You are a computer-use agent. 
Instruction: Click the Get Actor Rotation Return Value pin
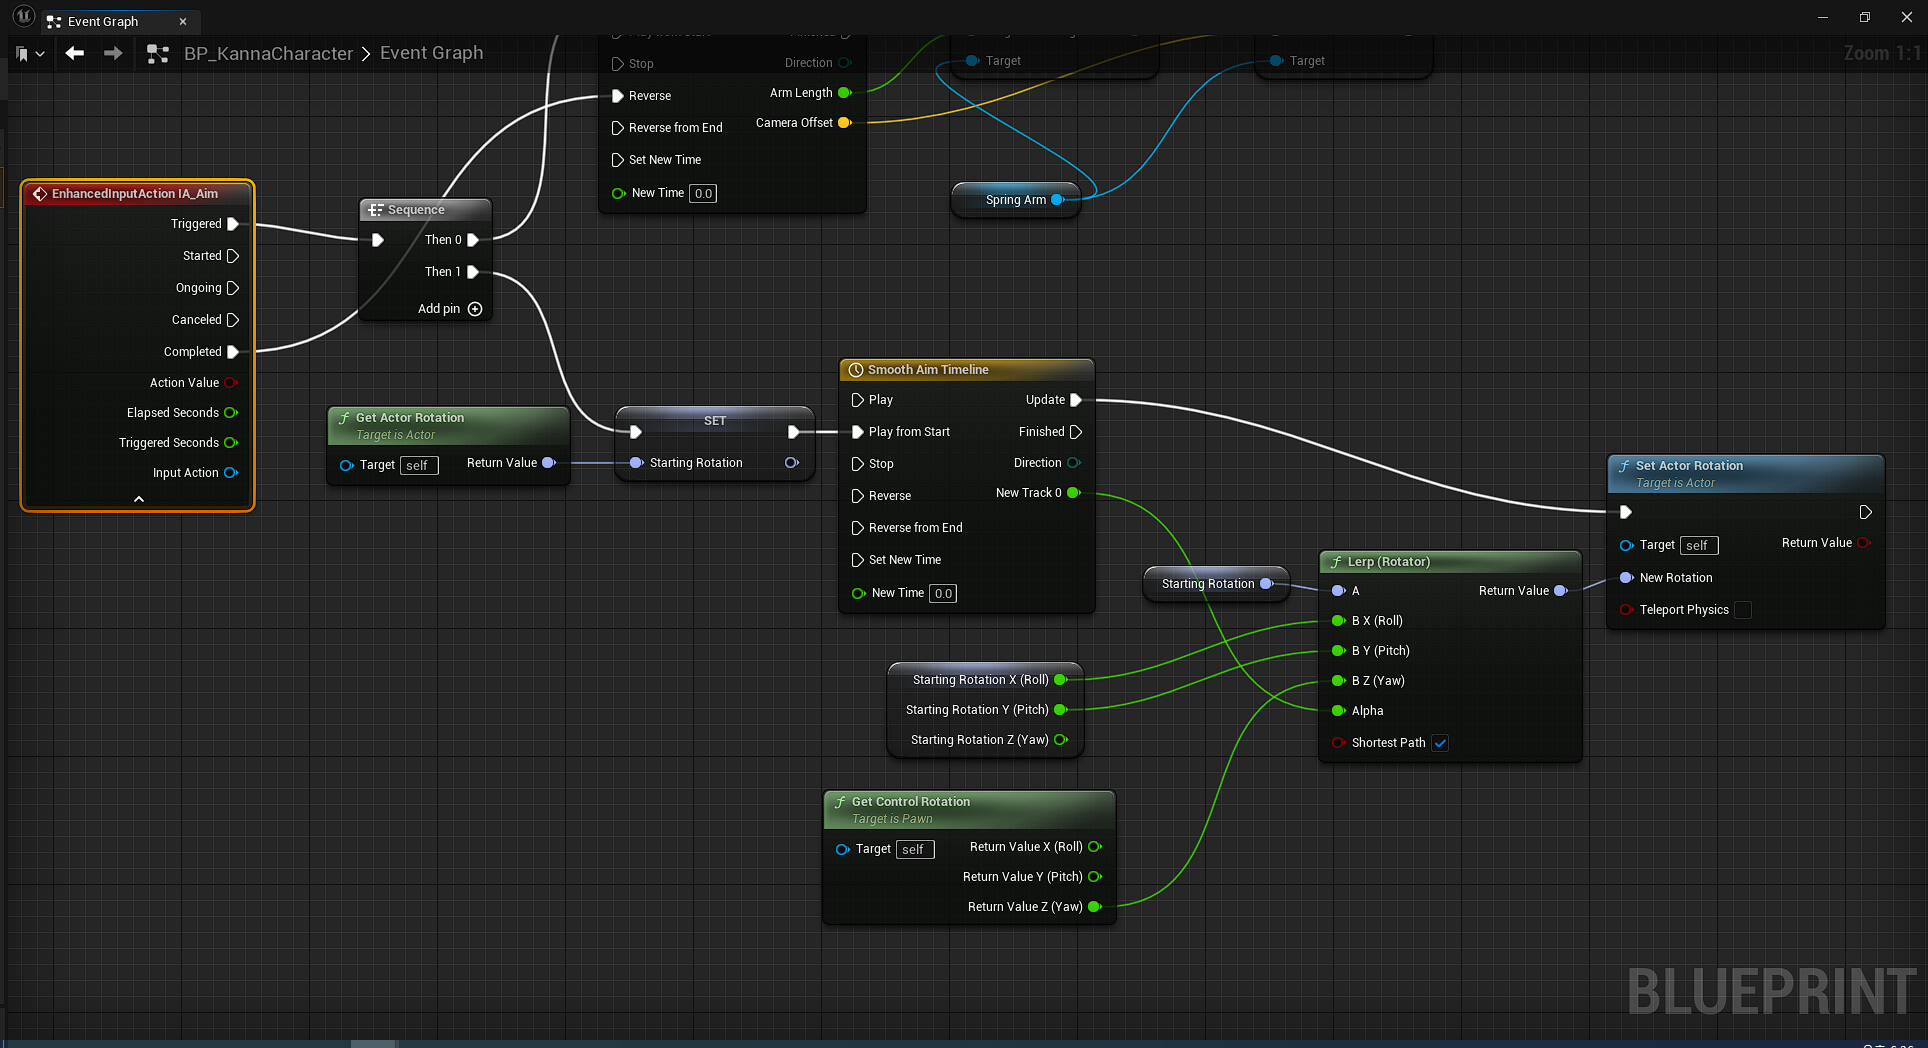(549, 463)
